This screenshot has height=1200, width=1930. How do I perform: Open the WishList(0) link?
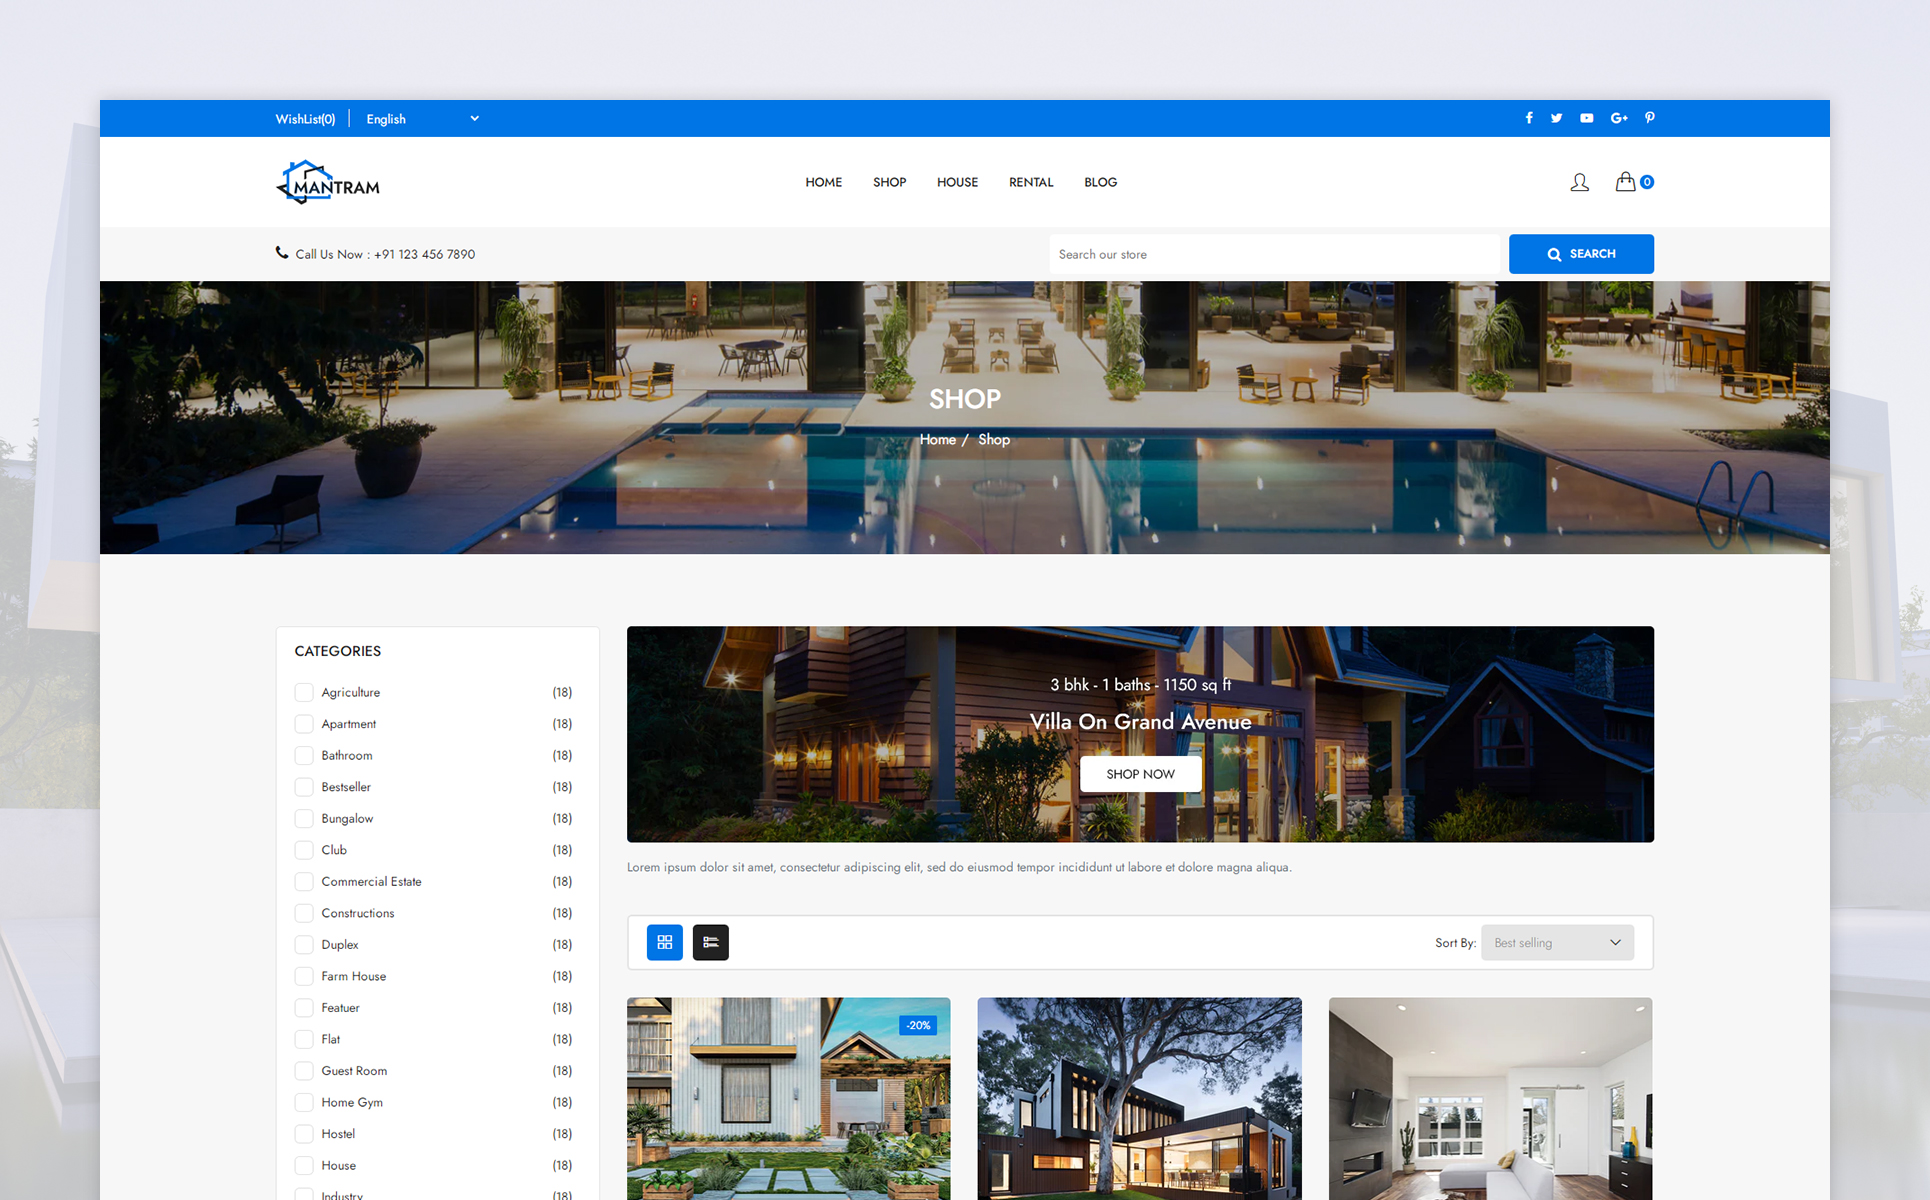tap(305, 119)
